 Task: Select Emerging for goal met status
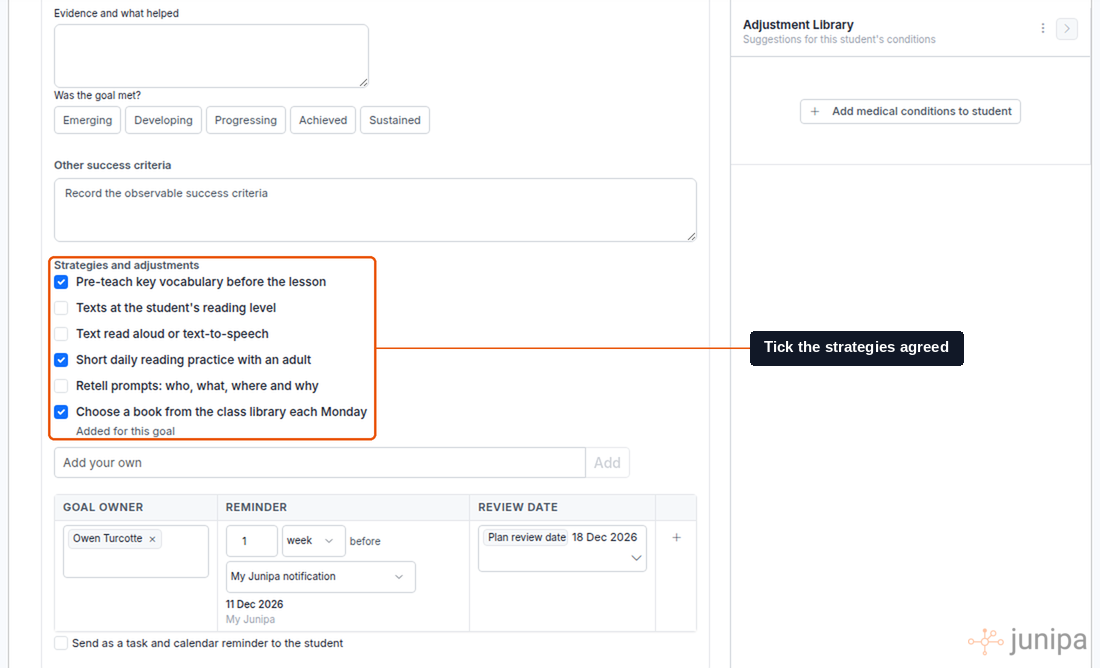click(x=88, y=120)
